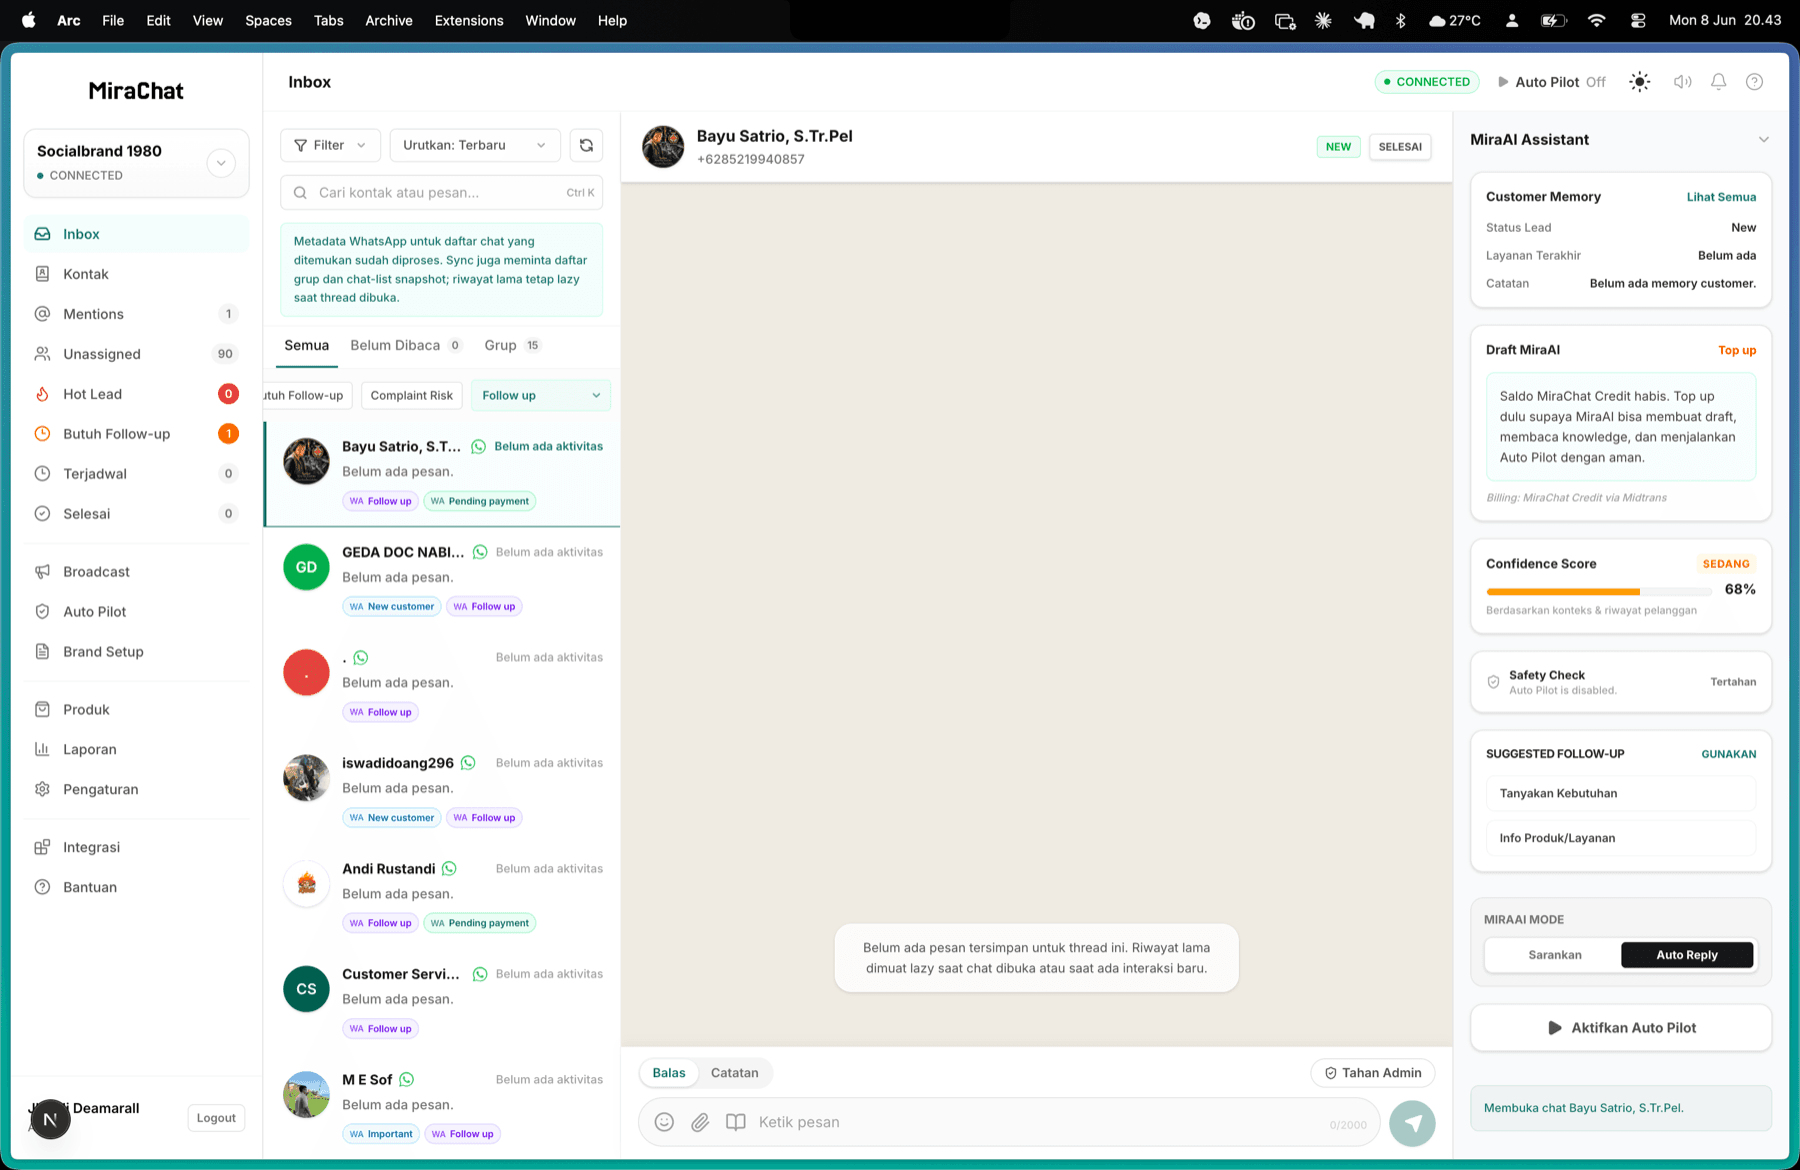The width and height of the screenshot is (1800, 1170).
Task: Open knowledge book icon in composer
Action: (736, 1122)
